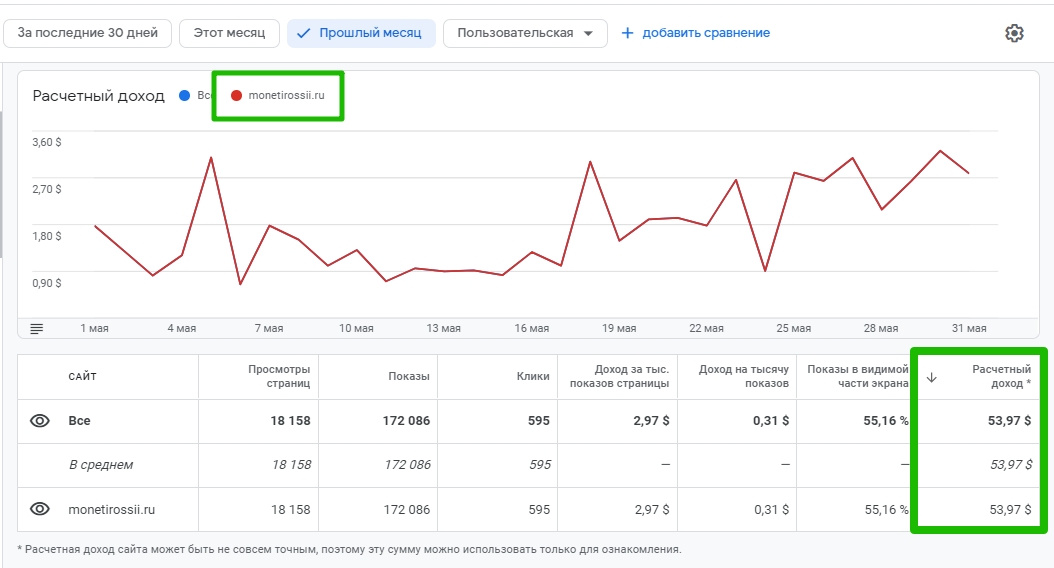Image resolution: width=1054 pixels, height=568 pixels.
Task: Click the sort arrow beside Расчетный доход
Action: (x=932, y=377)
